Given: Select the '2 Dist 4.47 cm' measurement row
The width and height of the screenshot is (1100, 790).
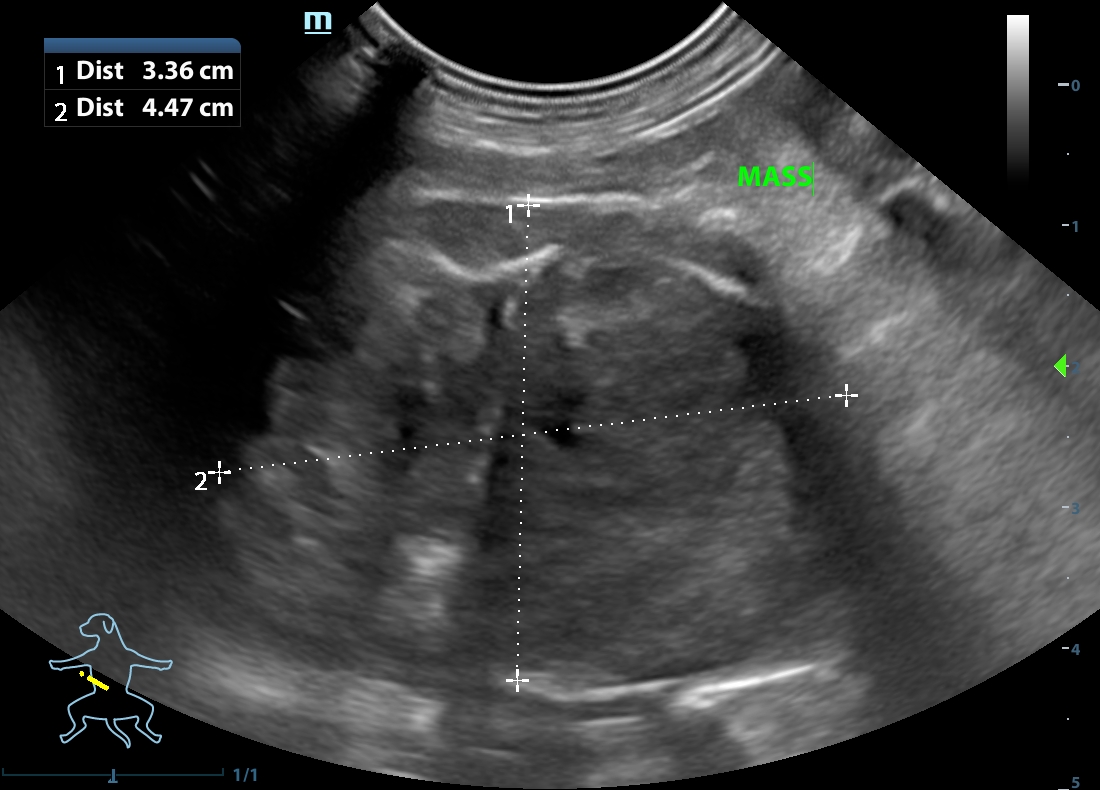Looking at the screenshot, I should [142, 108].
